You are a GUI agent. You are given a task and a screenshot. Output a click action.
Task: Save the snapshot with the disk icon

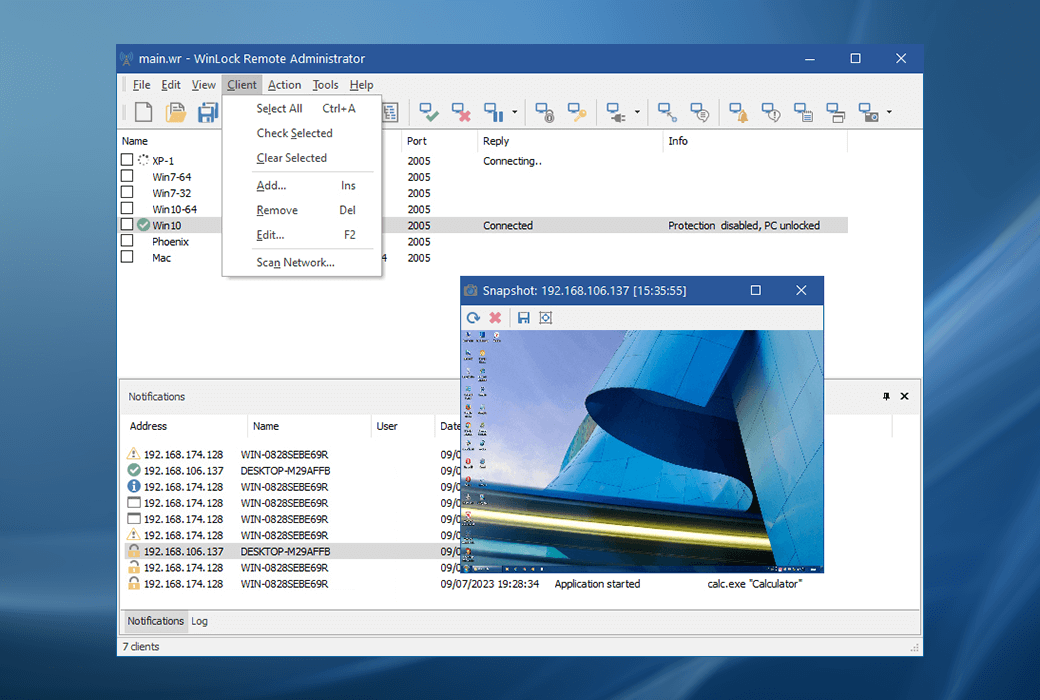(x=524, y=318)
